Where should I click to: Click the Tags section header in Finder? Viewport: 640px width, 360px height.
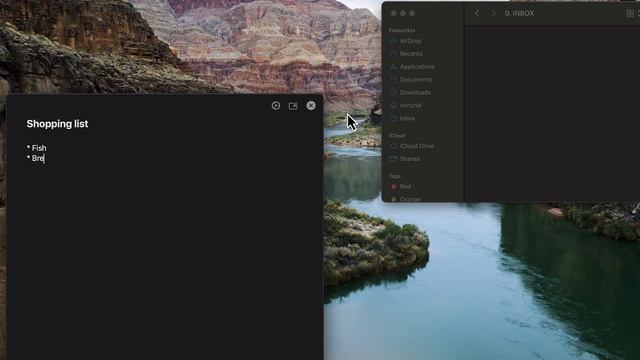point(394,176)
